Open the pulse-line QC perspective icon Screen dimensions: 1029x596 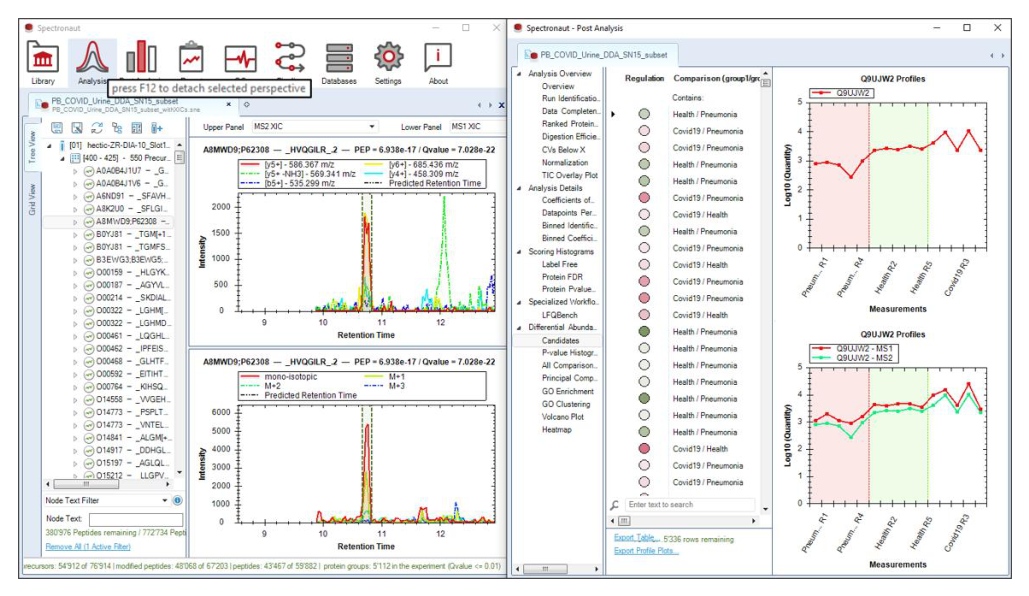[240, 59]
